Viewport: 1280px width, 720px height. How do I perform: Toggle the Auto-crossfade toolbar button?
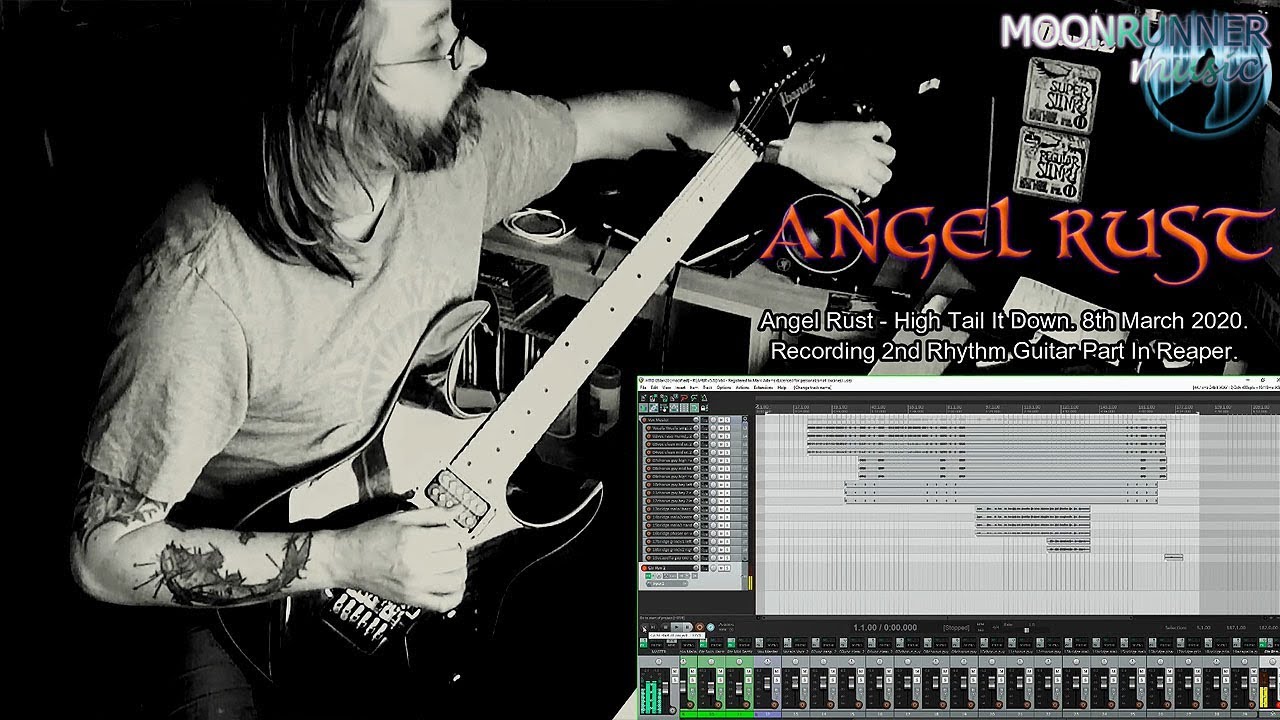[x=643, y=408]
